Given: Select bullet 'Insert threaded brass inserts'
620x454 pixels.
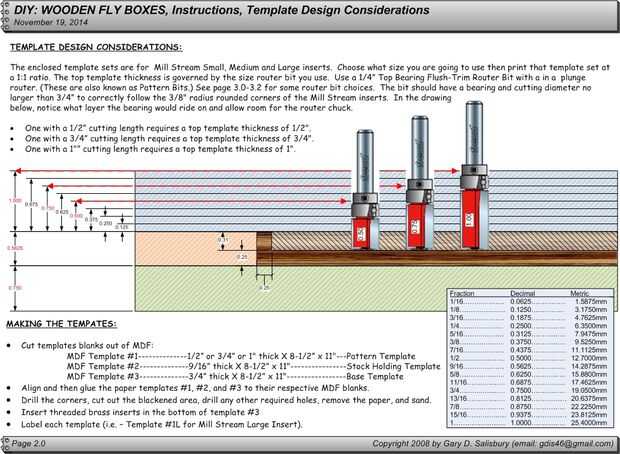Looking at the screenshot, I should tap(140, 412).
